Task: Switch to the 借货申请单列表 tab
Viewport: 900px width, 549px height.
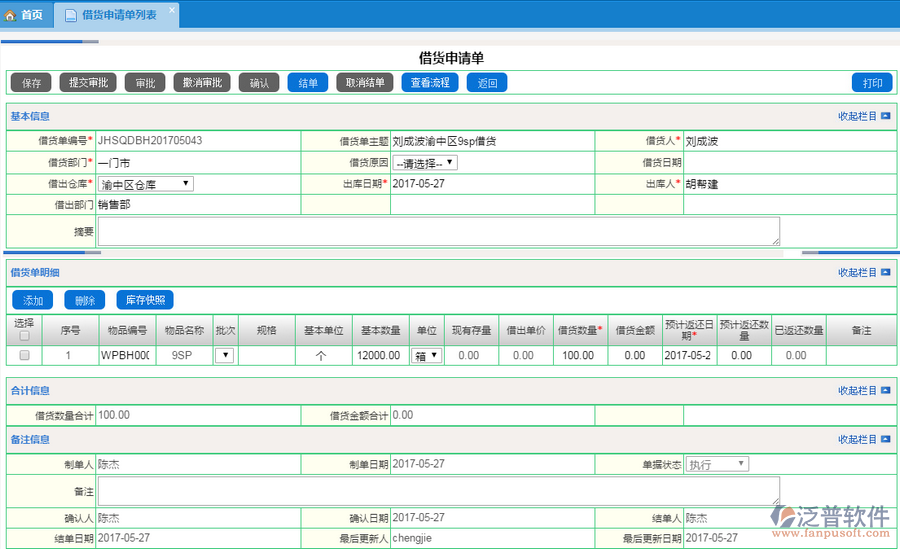Action: [x=118, y=15]
